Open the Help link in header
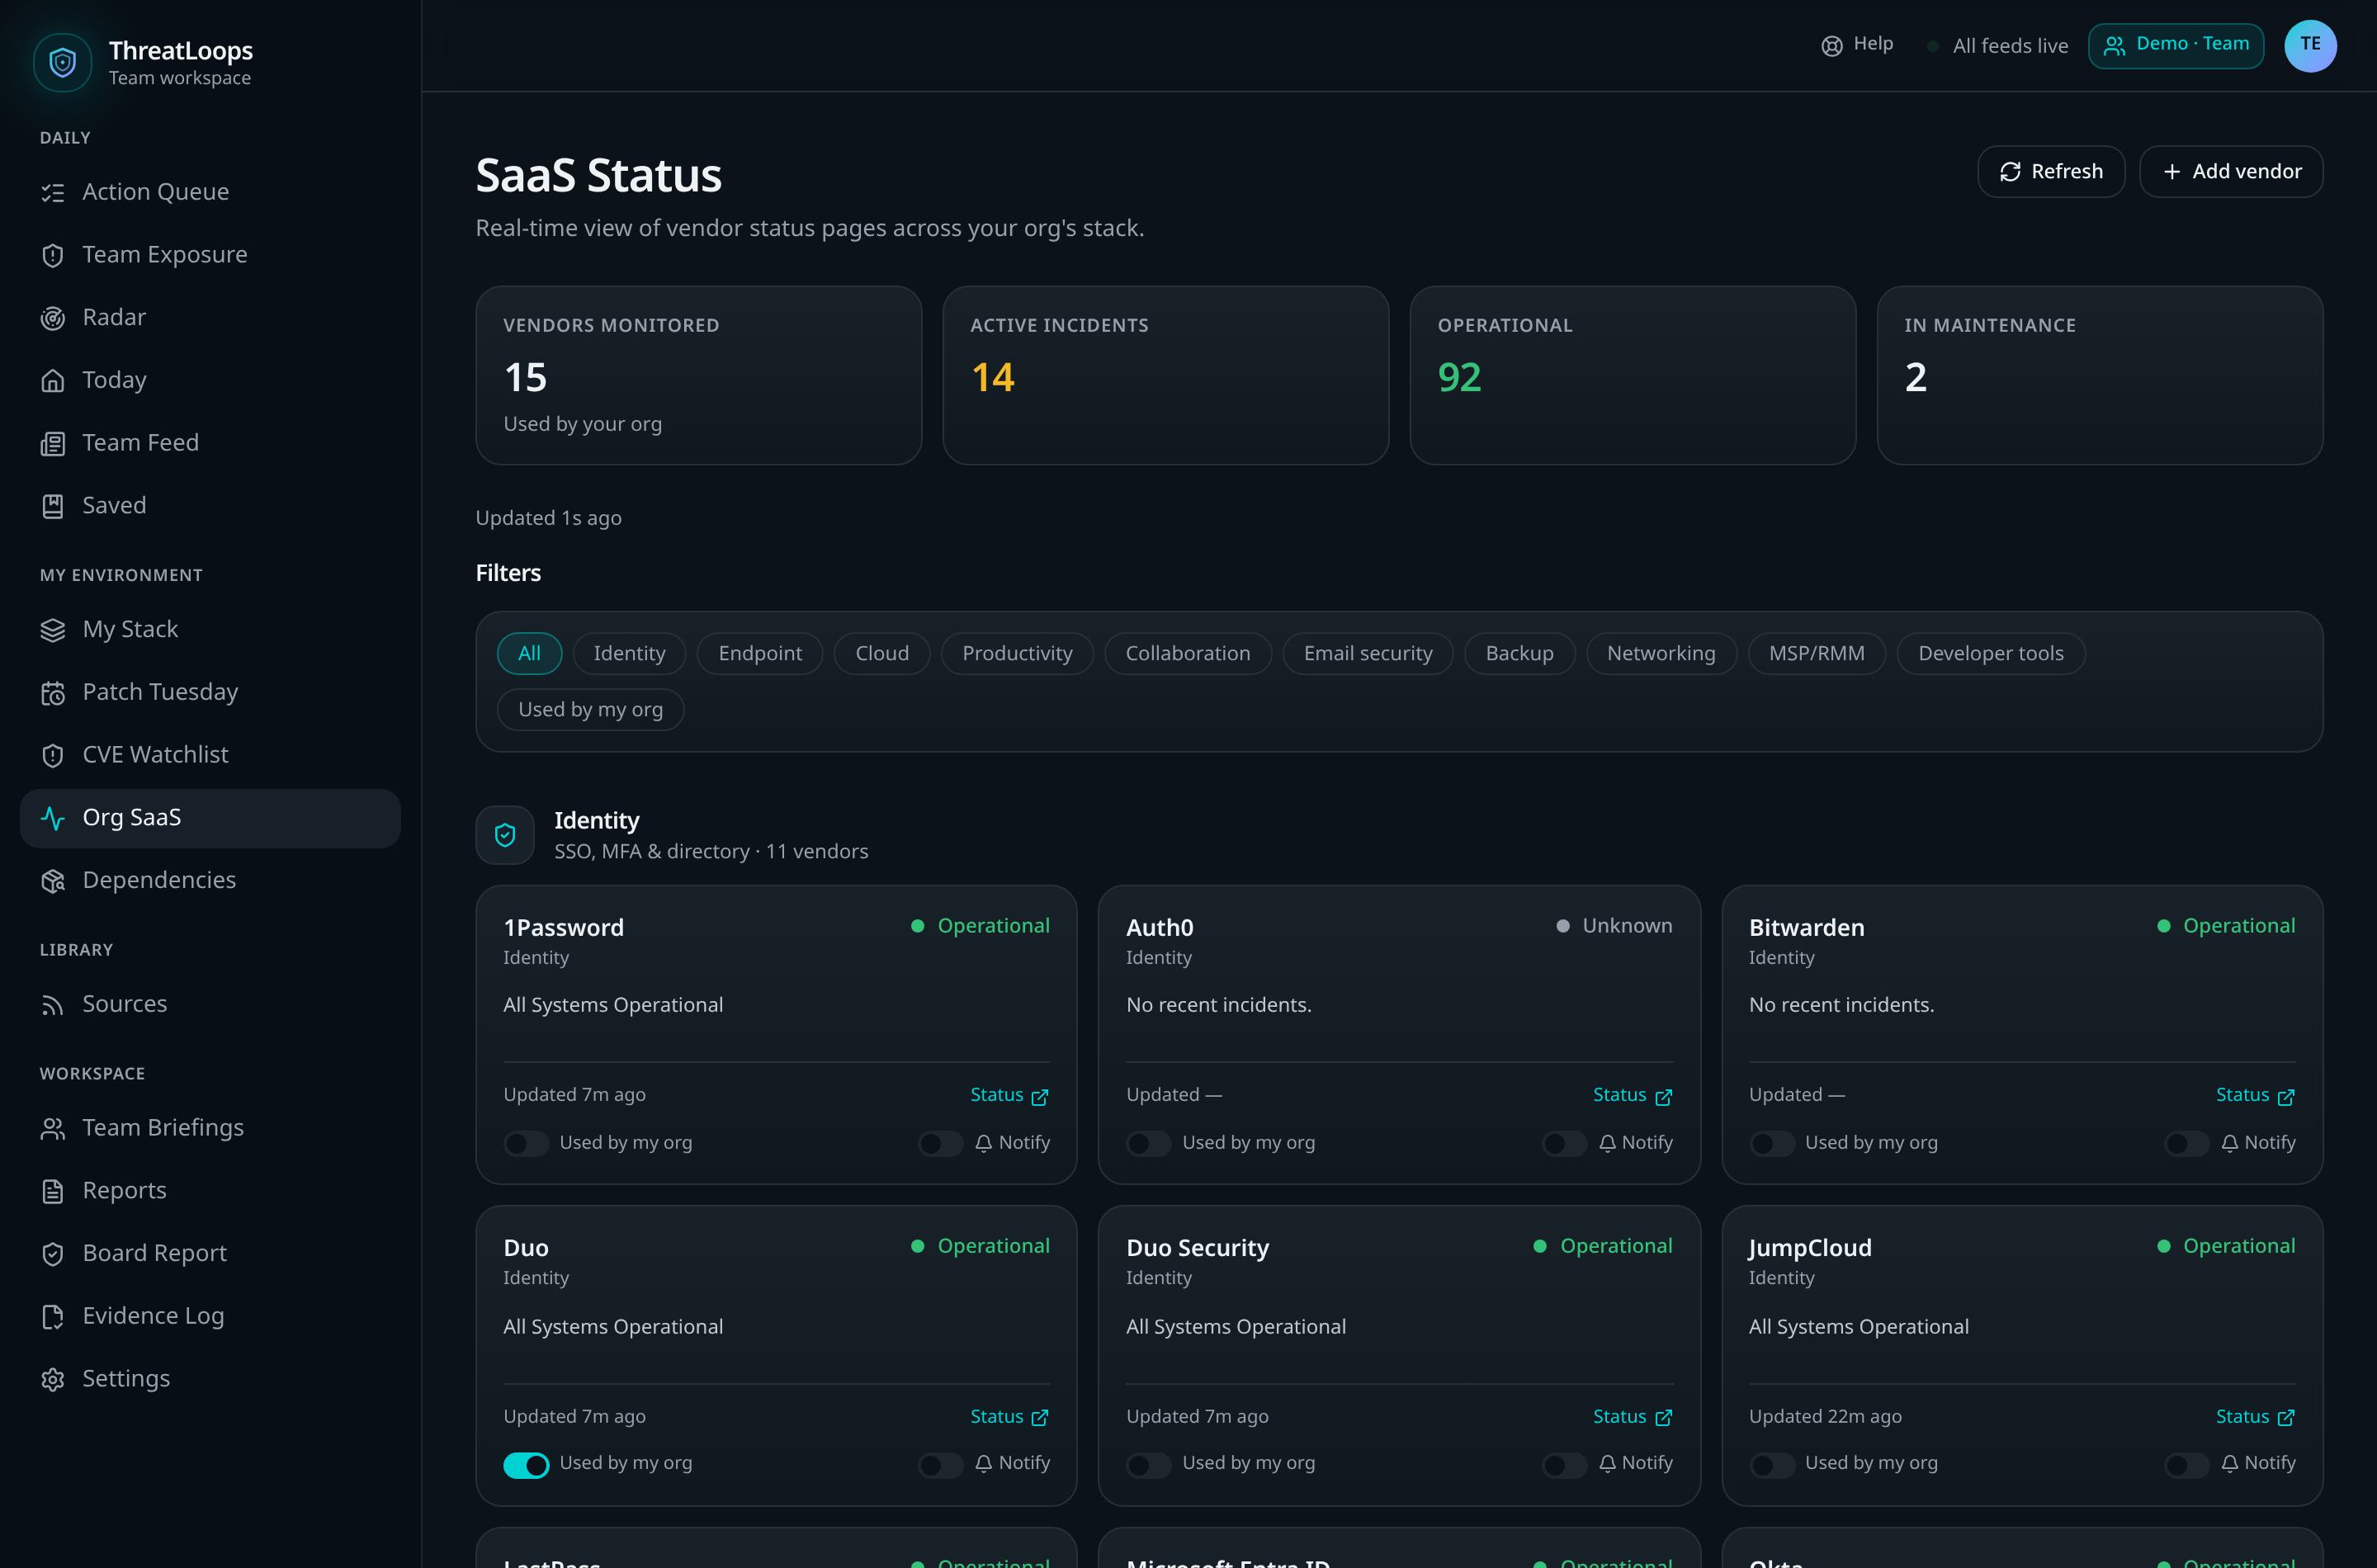This screenshot has height=1568, width=2377. [x=1857, y=45]
